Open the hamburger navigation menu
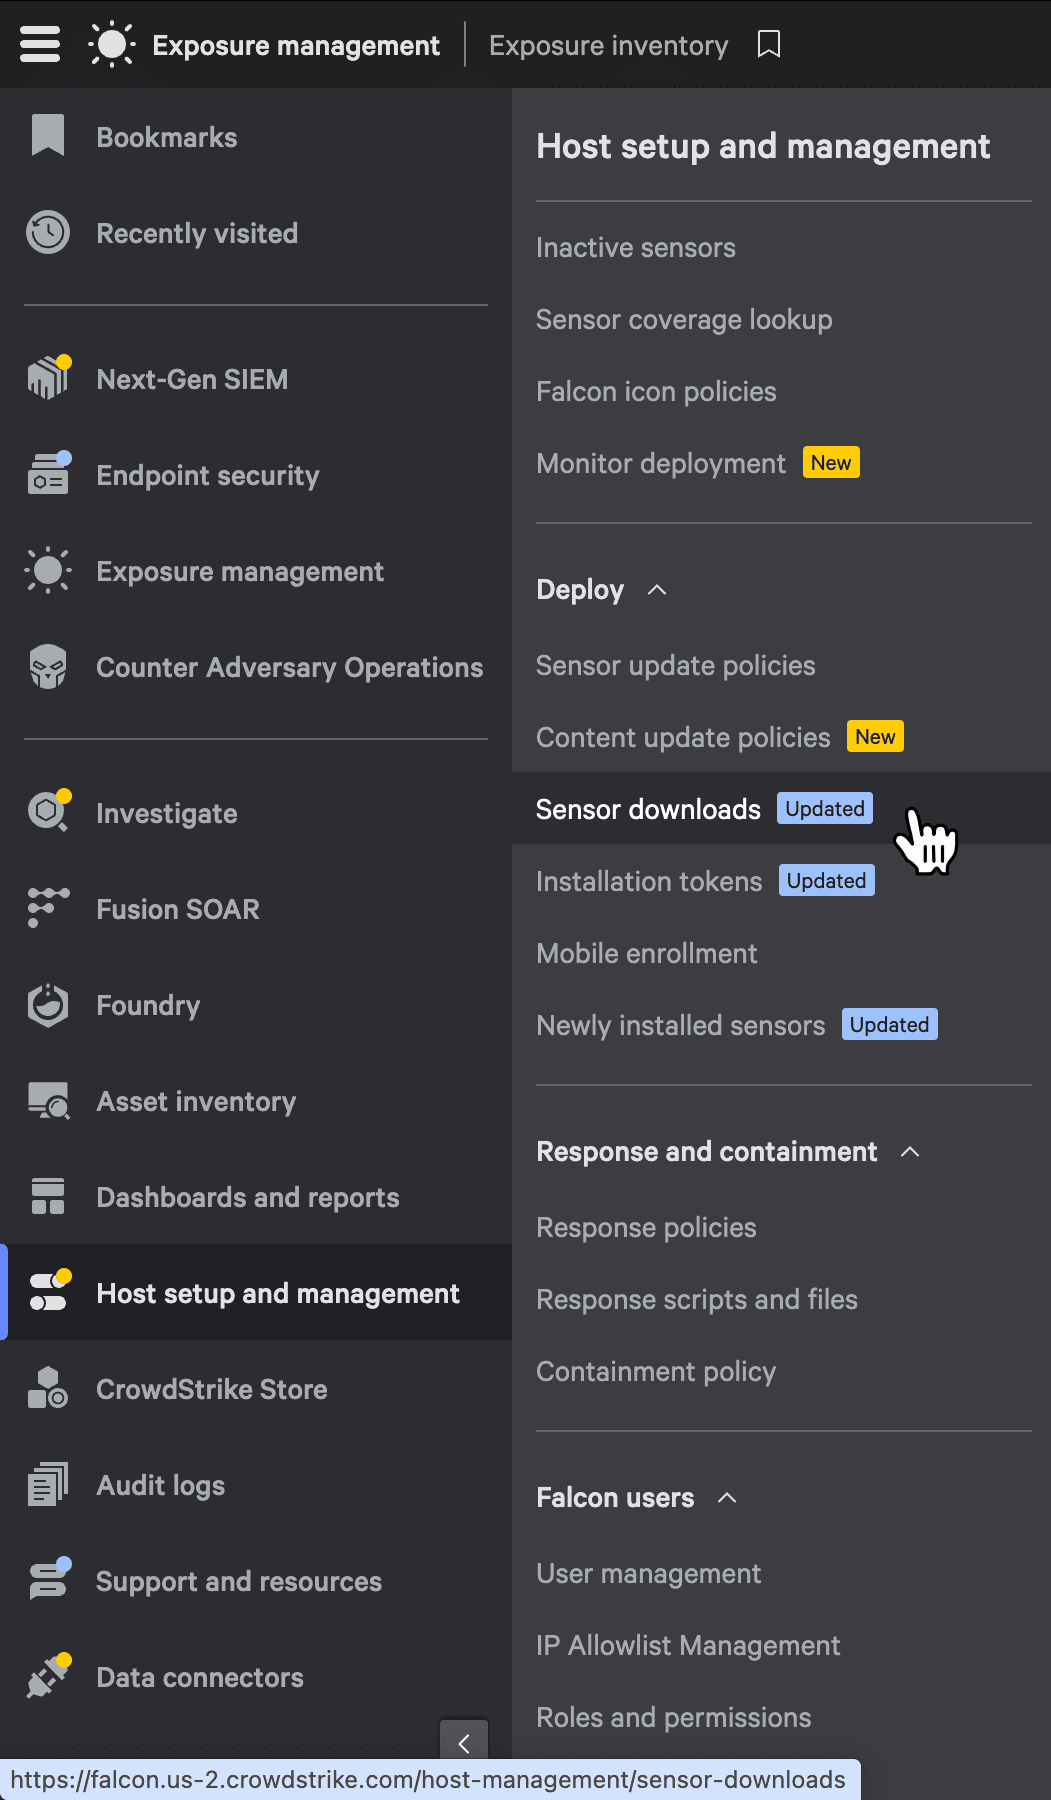This screenshot has height=1800, width=1051. (38, 44)
